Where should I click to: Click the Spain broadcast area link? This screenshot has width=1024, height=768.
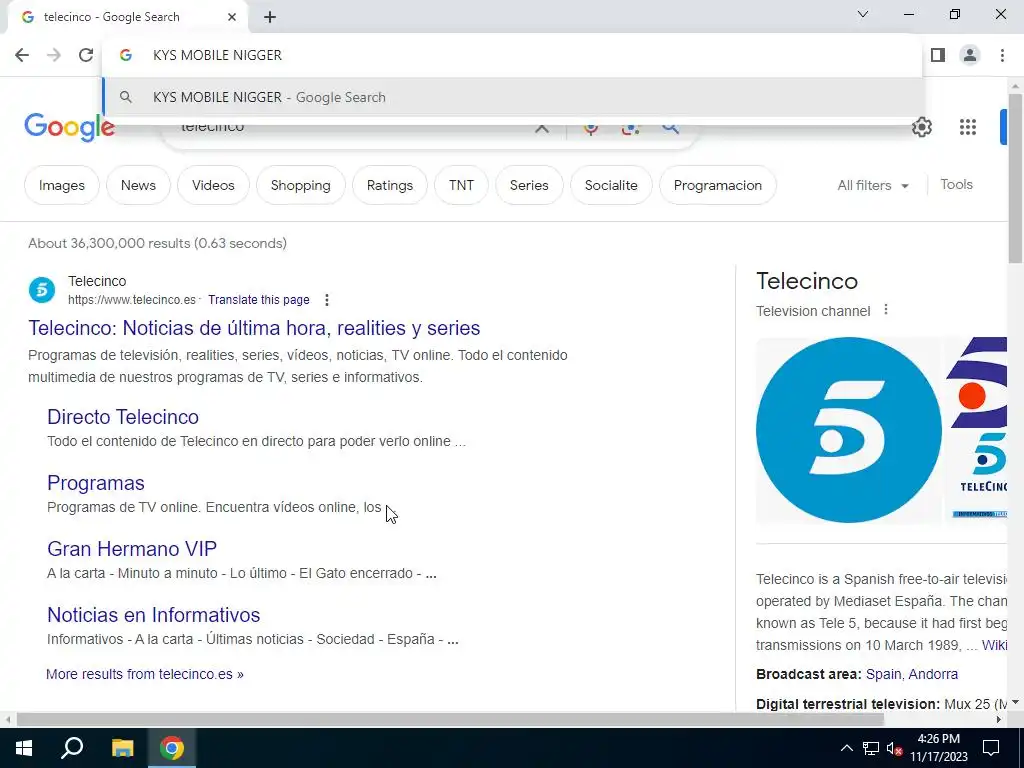coord(884,674)
